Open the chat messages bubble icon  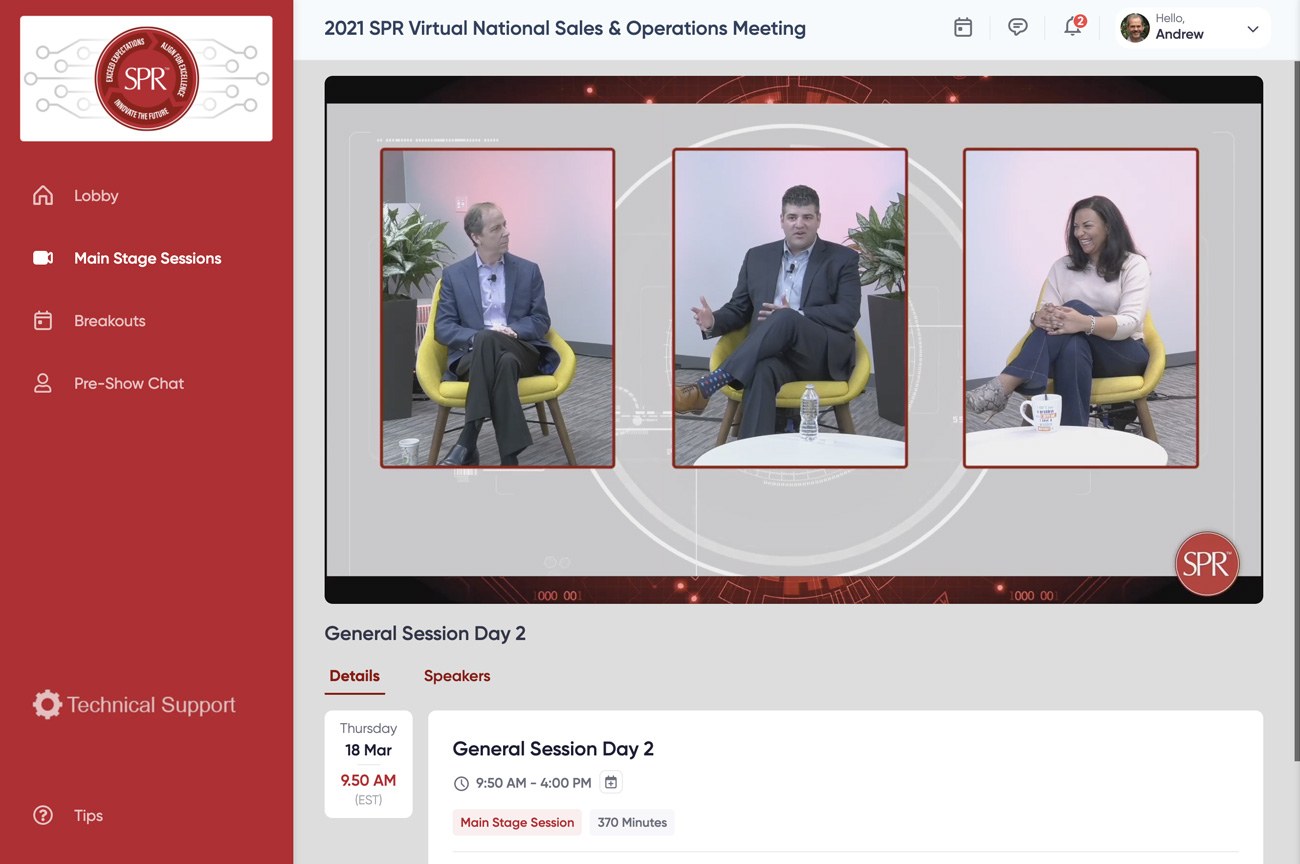1017,28
